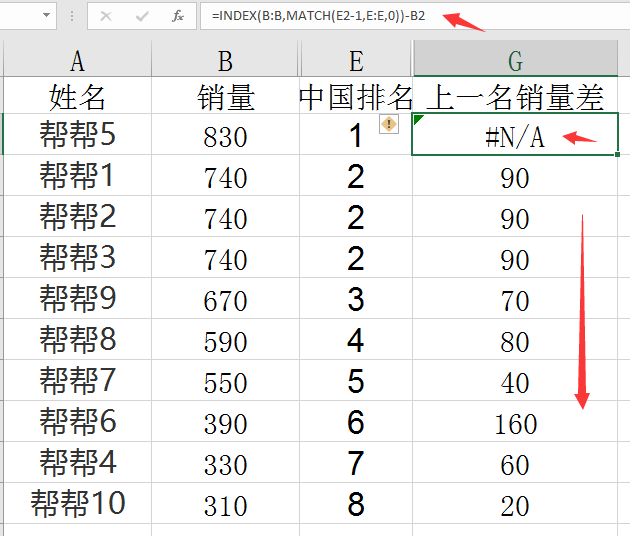
Task: Select the sales cell 830
Action: [x=225, y=134]
